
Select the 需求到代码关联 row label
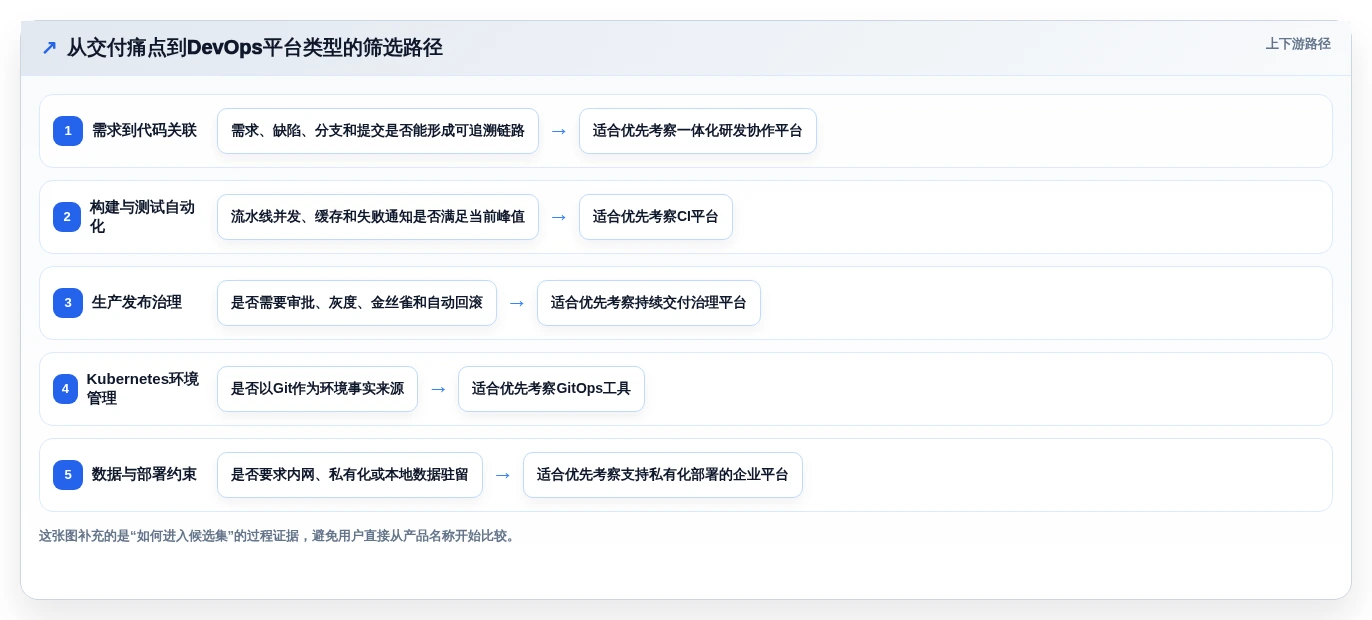tap(144, 130)
